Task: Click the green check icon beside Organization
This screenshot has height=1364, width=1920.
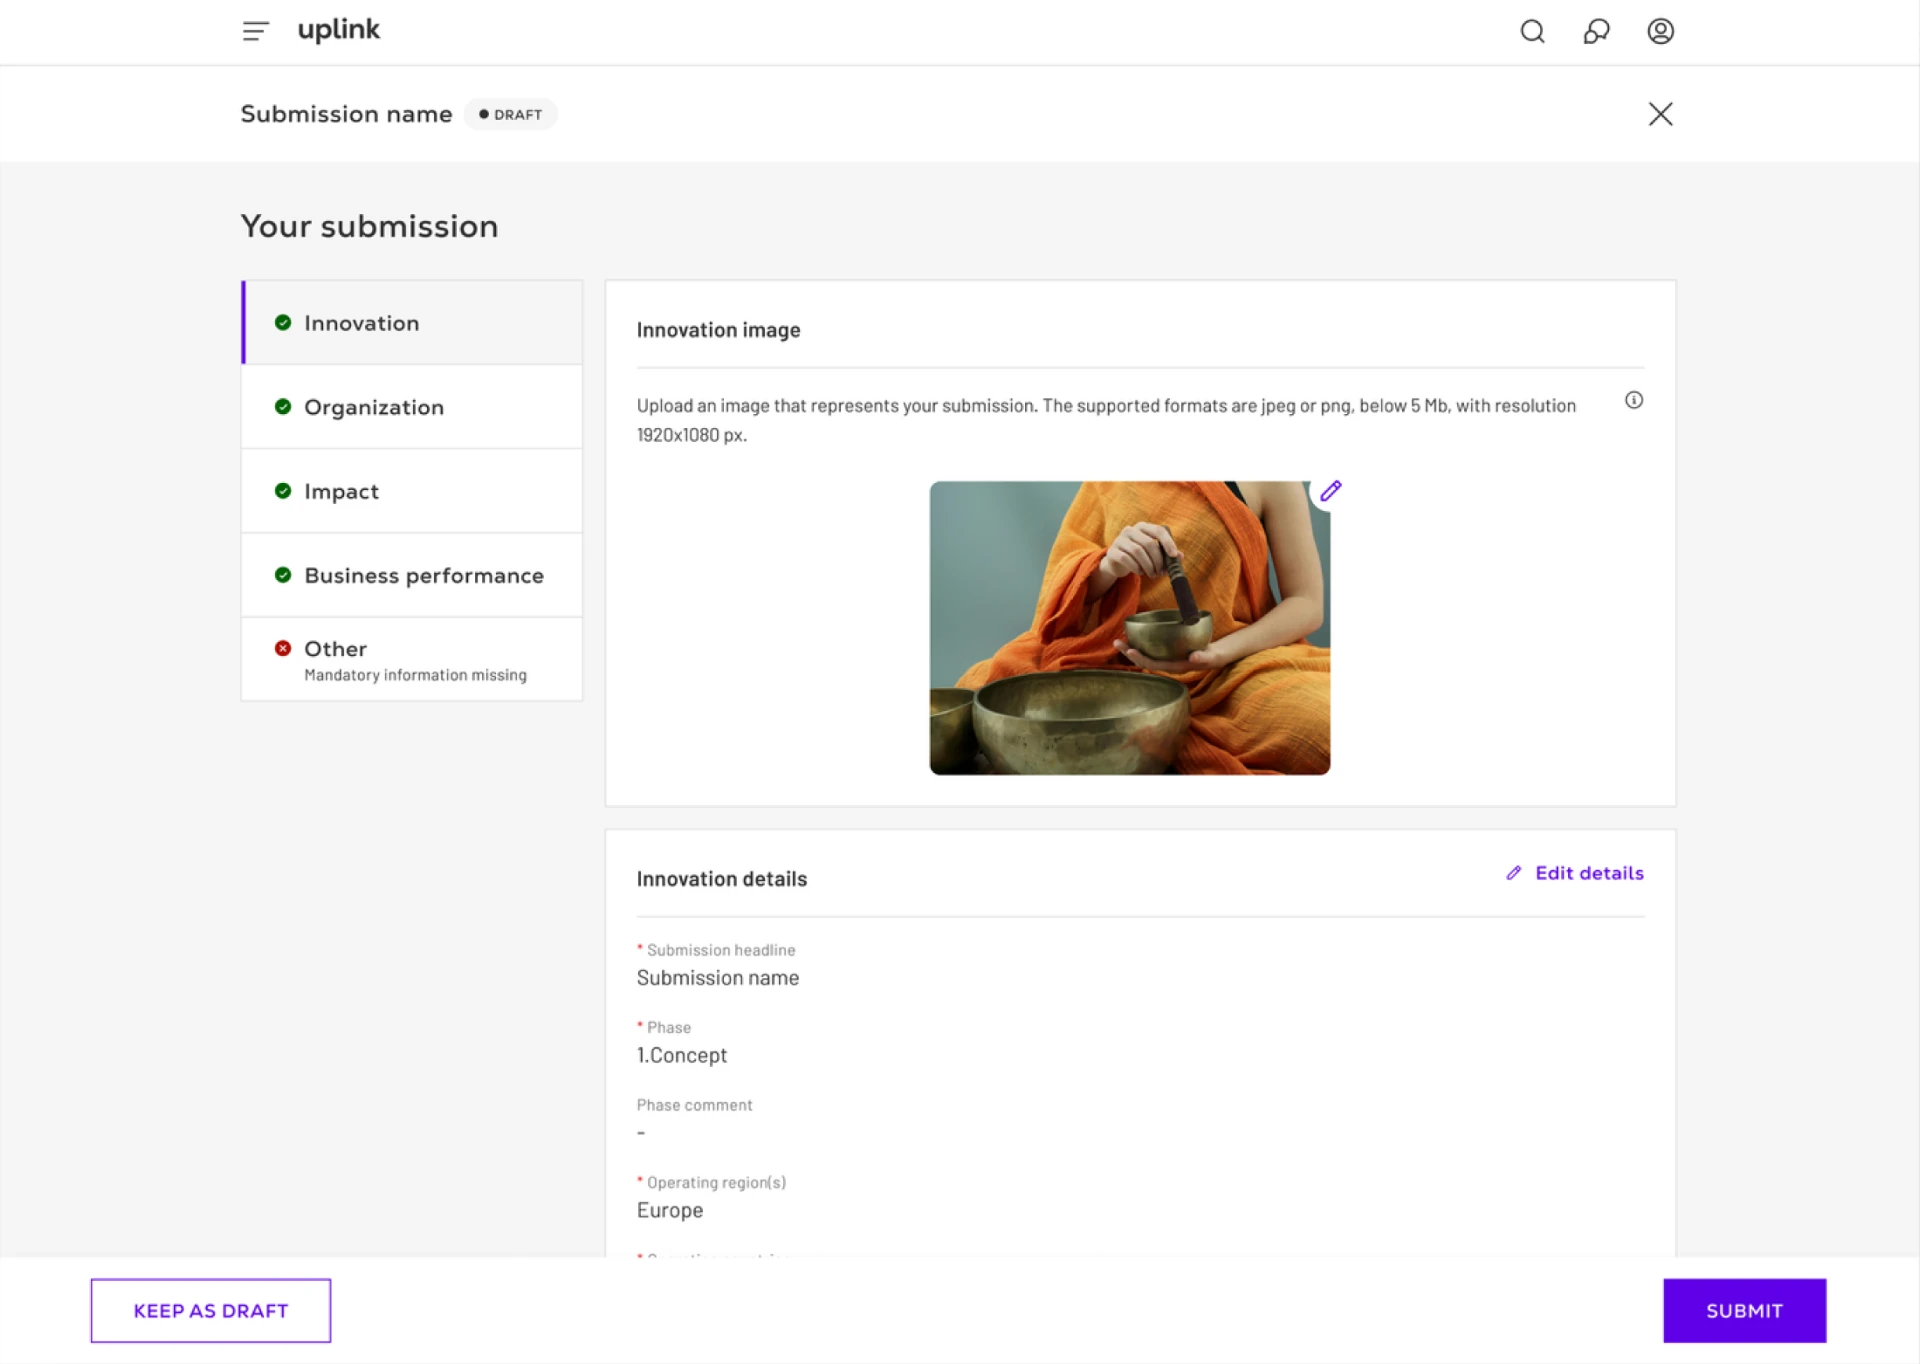Action: click(283, 406)
